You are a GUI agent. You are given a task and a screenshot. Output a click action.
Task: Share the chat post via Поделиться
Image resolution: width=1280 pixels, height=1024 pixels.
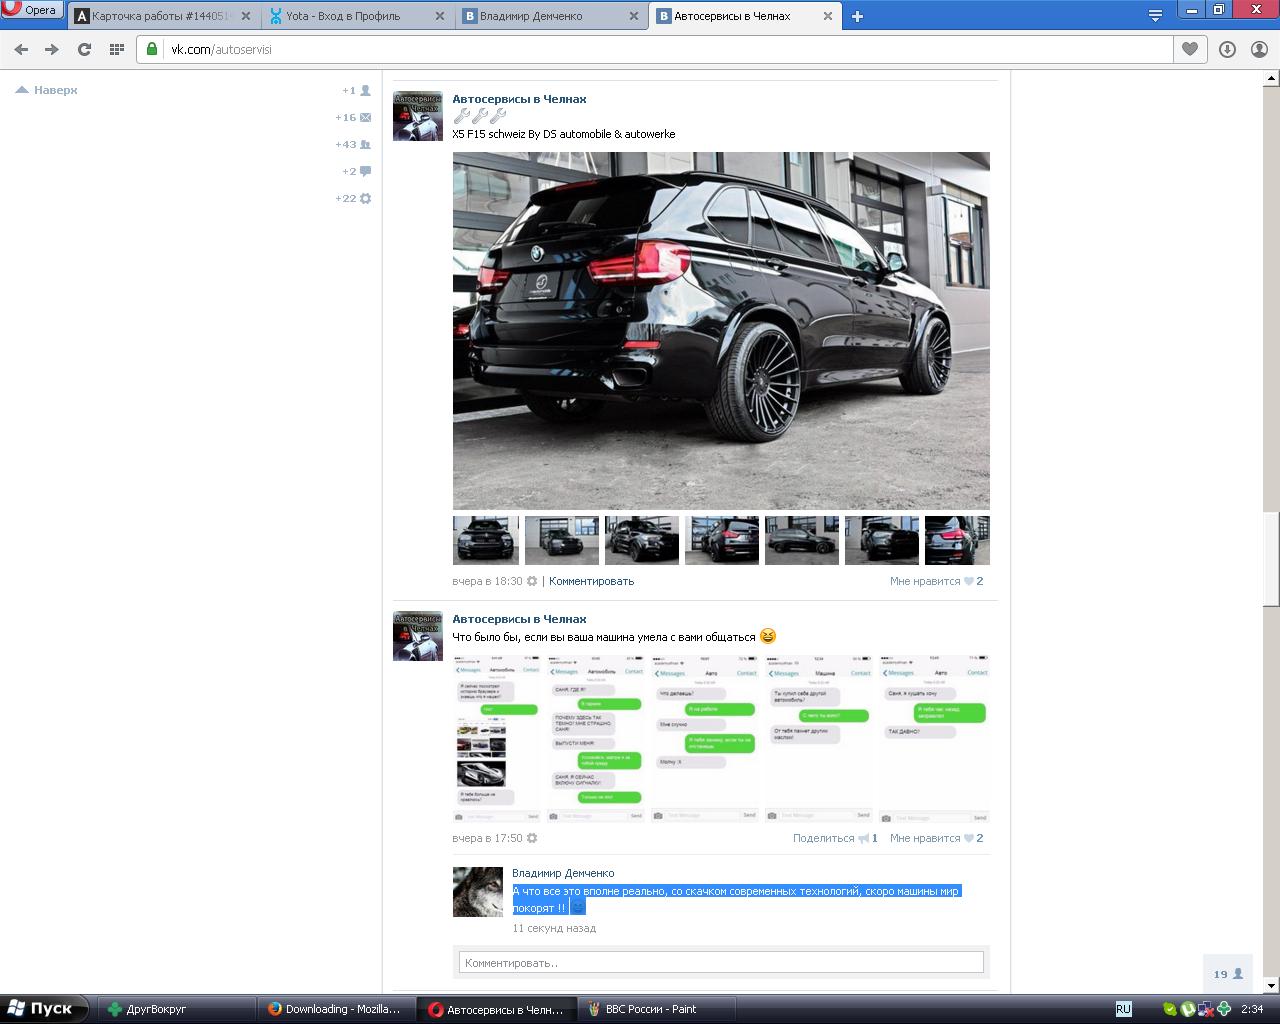point(835,838)
